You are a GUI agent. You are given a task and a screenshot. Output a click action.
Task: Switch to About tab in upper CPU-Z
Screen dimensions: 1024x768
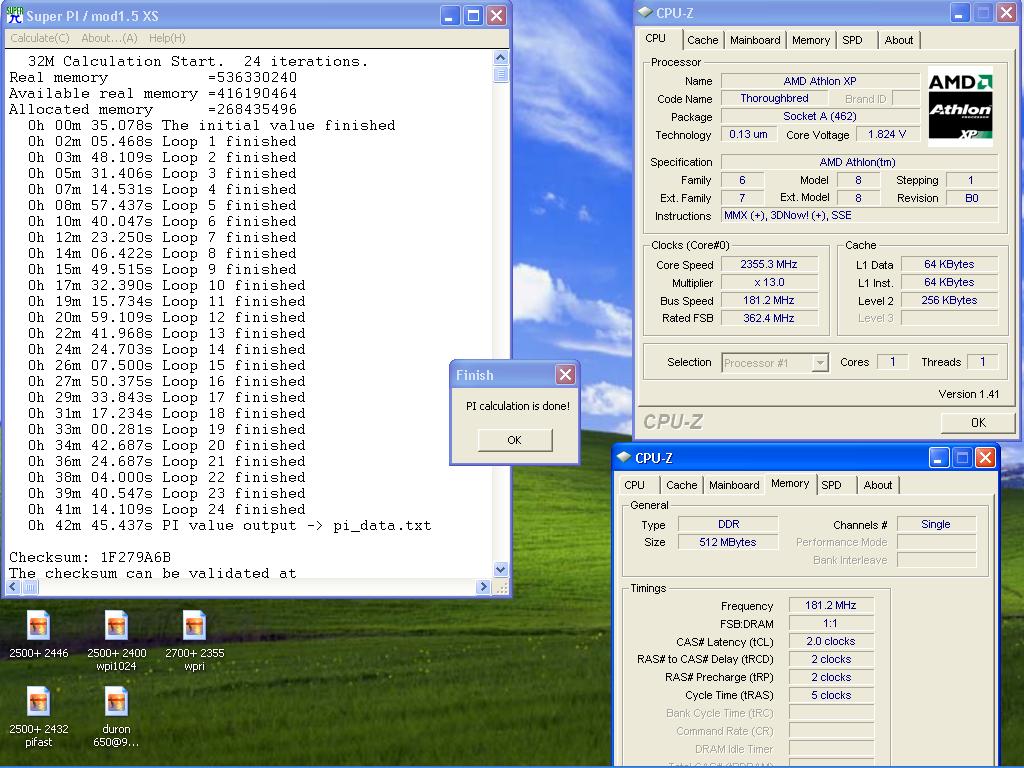point(899,40)
